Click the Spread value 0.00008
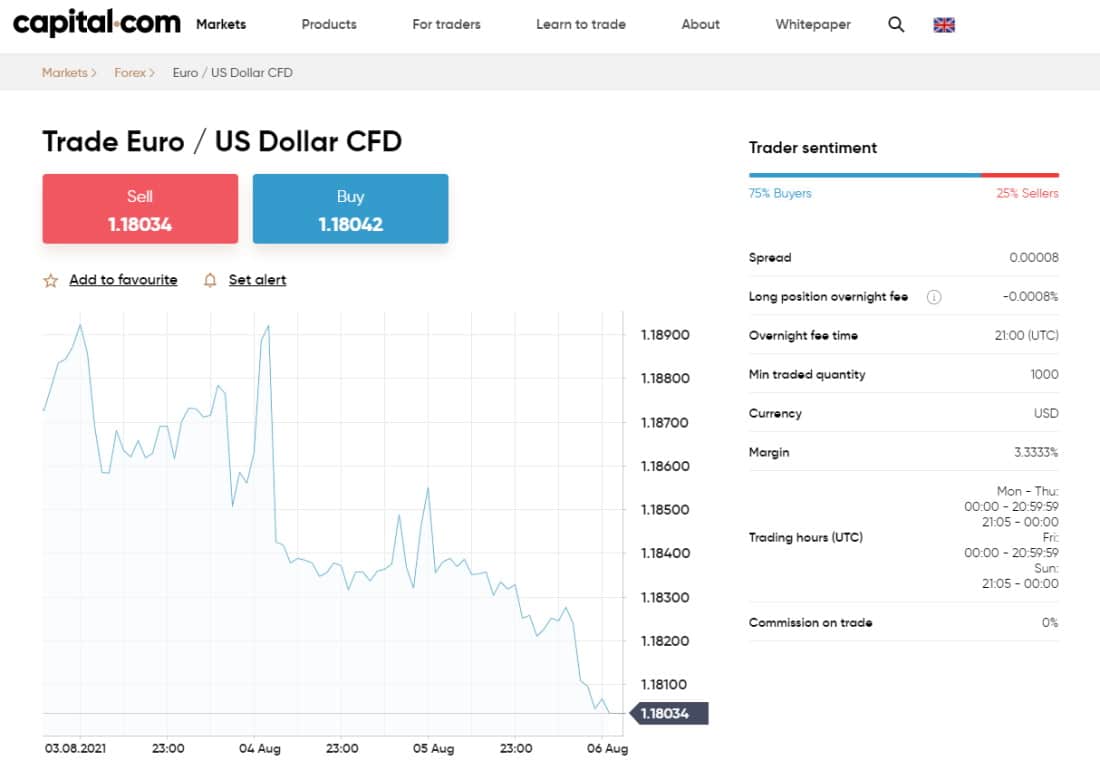The width and height of the screenshot is (1100, 770). (1034, 257)
